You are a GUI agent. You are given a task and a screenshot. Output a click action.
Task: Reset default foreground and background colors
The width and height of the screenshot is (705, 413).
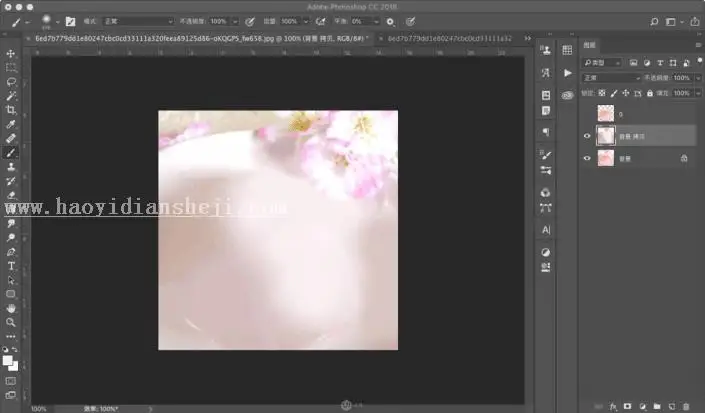pos(5,349)
